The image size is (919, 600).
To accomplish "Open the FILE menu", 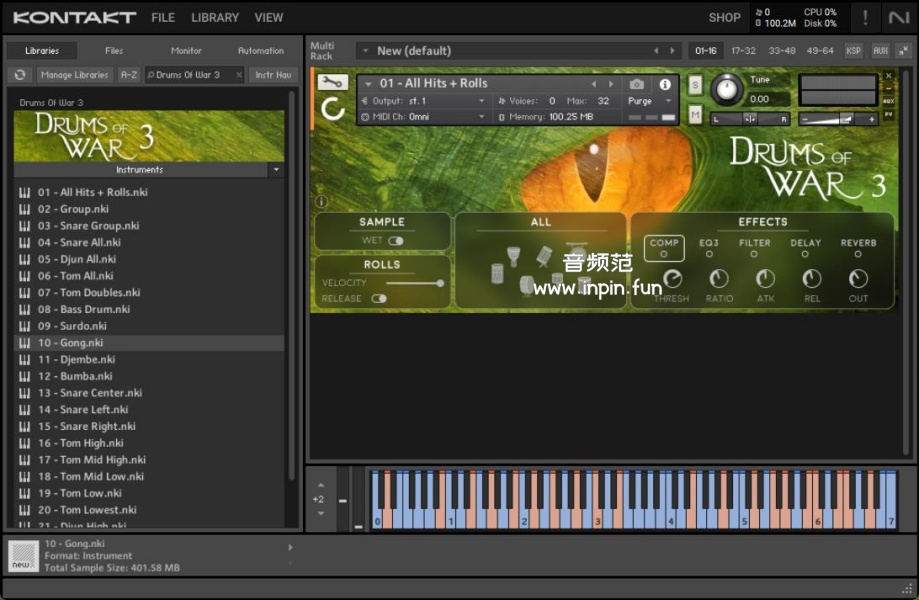I will pos(163,17).
